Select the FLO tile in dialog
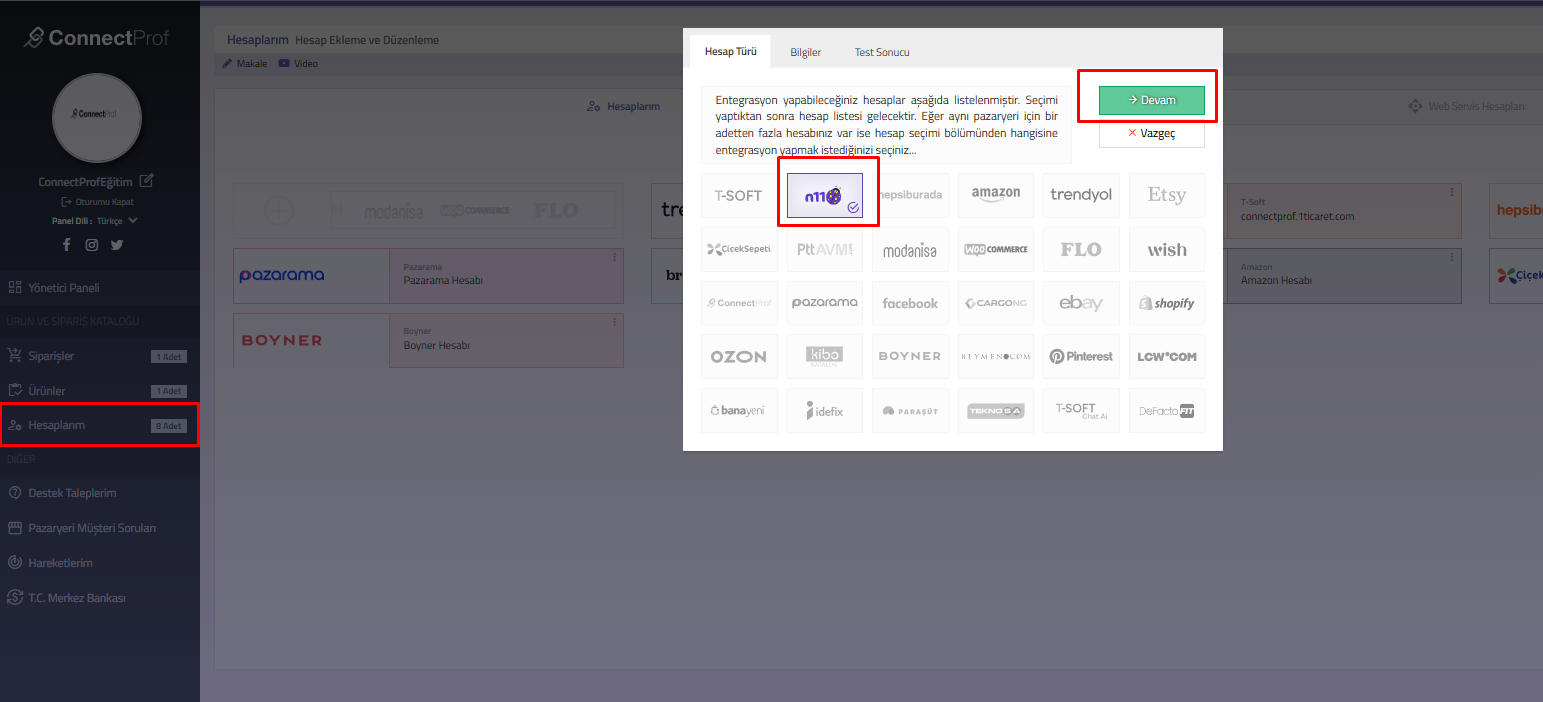 tap(1081, 249)
